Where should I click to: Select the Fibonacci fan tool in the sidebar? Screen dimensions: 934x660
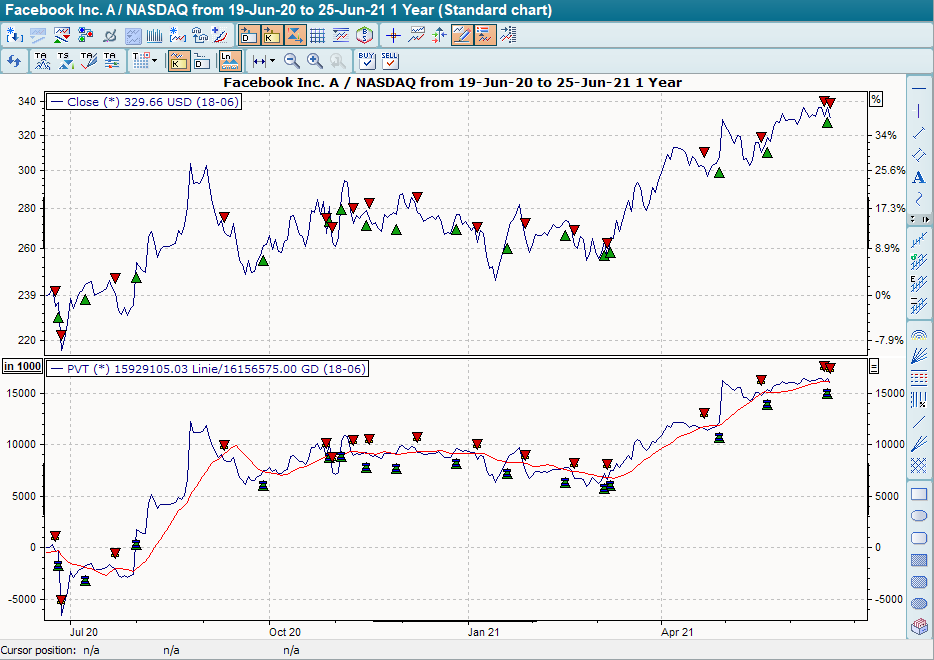click(x=919, y=356)
